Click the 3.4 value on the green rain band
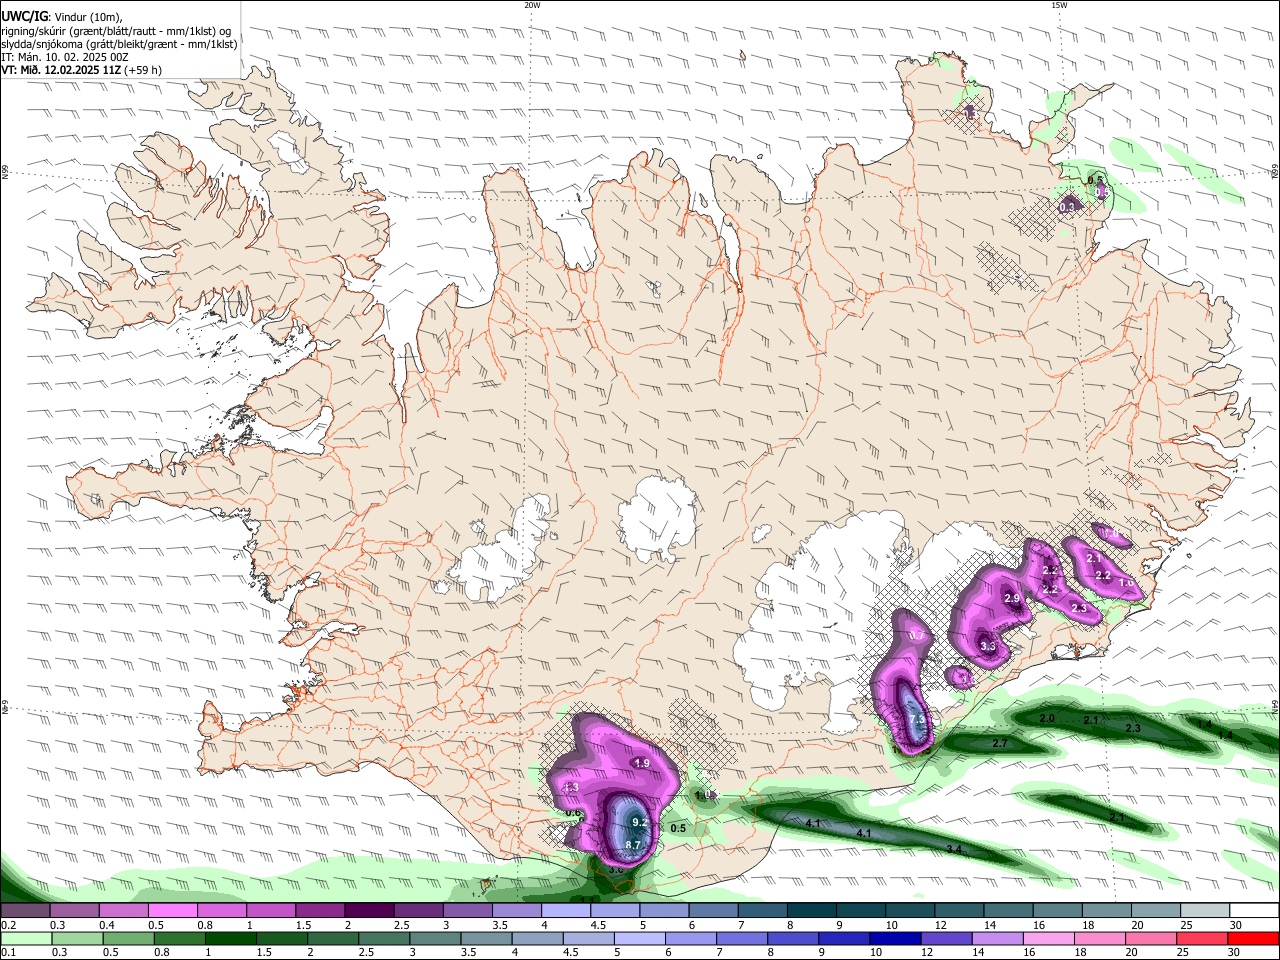Screen dimensions: 1280x960 [x=954, y=849]
